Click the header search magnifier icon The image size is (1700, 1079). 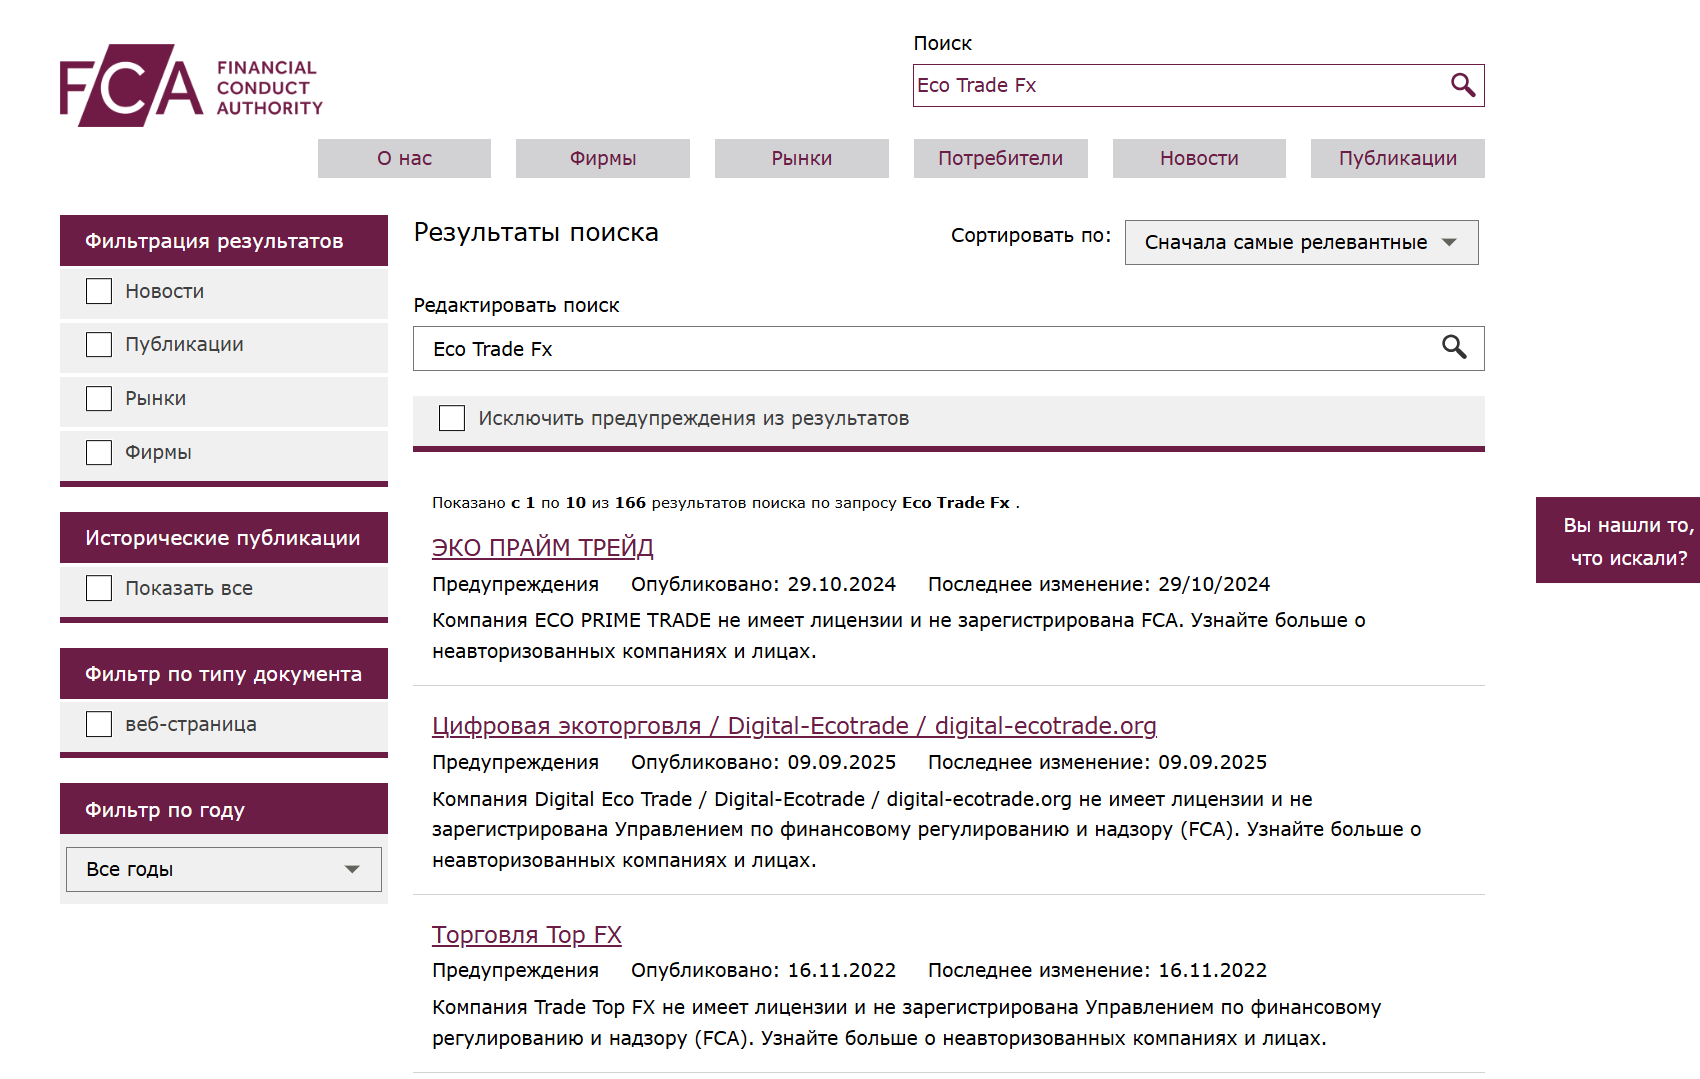coord(1462,86)
